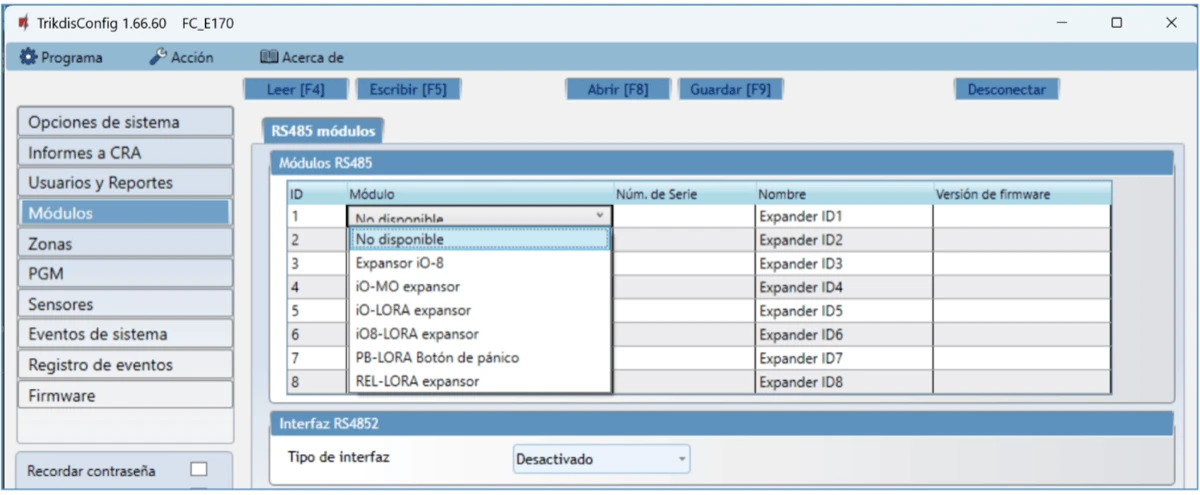Open Opciones de sistema in sidebar
Image resolution: width=1200 pixels, height=495 pixels.
point(124,122)
